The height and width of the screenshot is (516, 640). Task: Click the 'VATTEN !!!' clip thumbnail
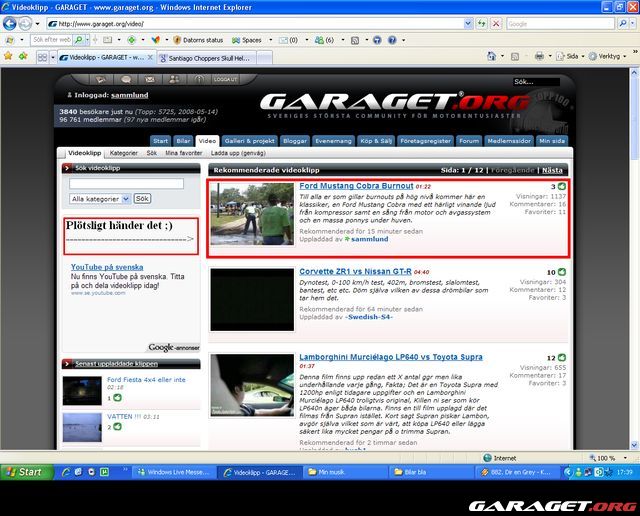tap(82, 427)
